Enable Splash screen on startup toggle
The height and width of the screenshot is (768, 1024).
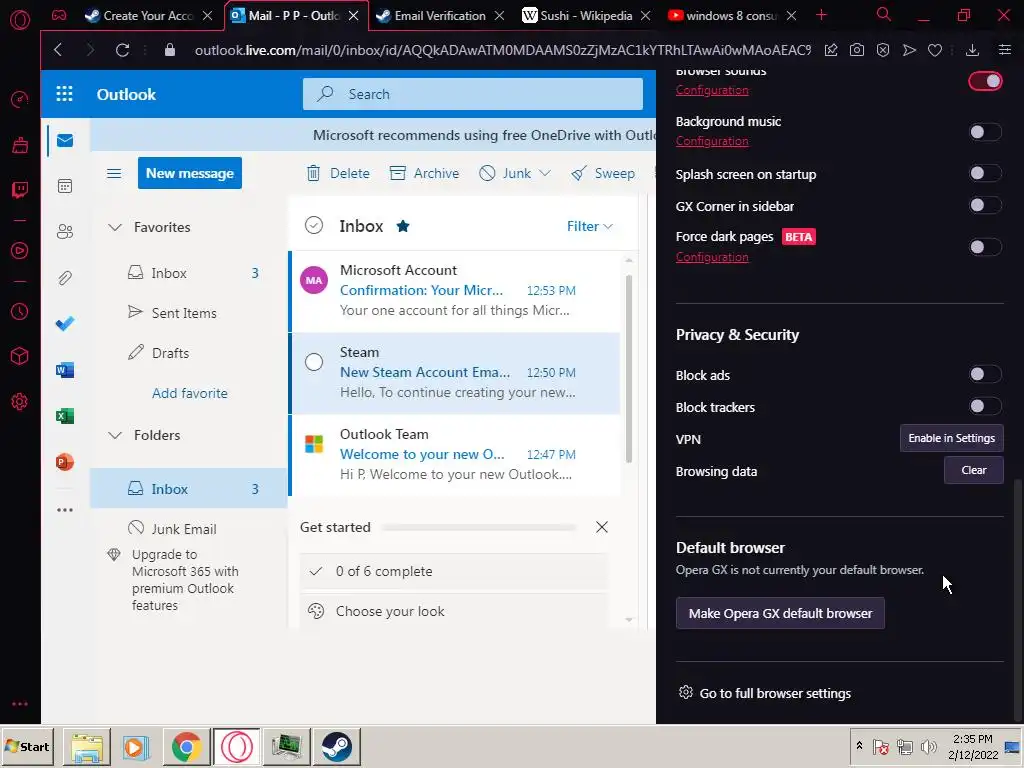coord(985,173)
